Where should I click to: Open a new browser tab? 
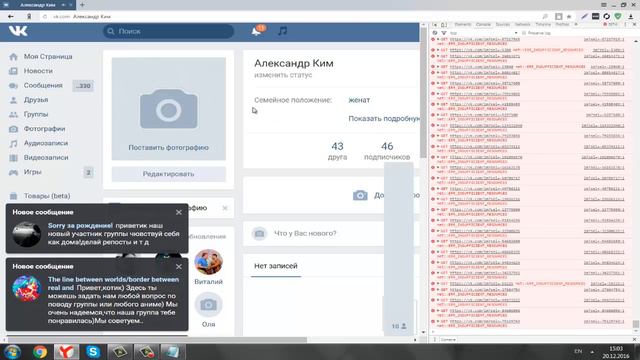82,5
